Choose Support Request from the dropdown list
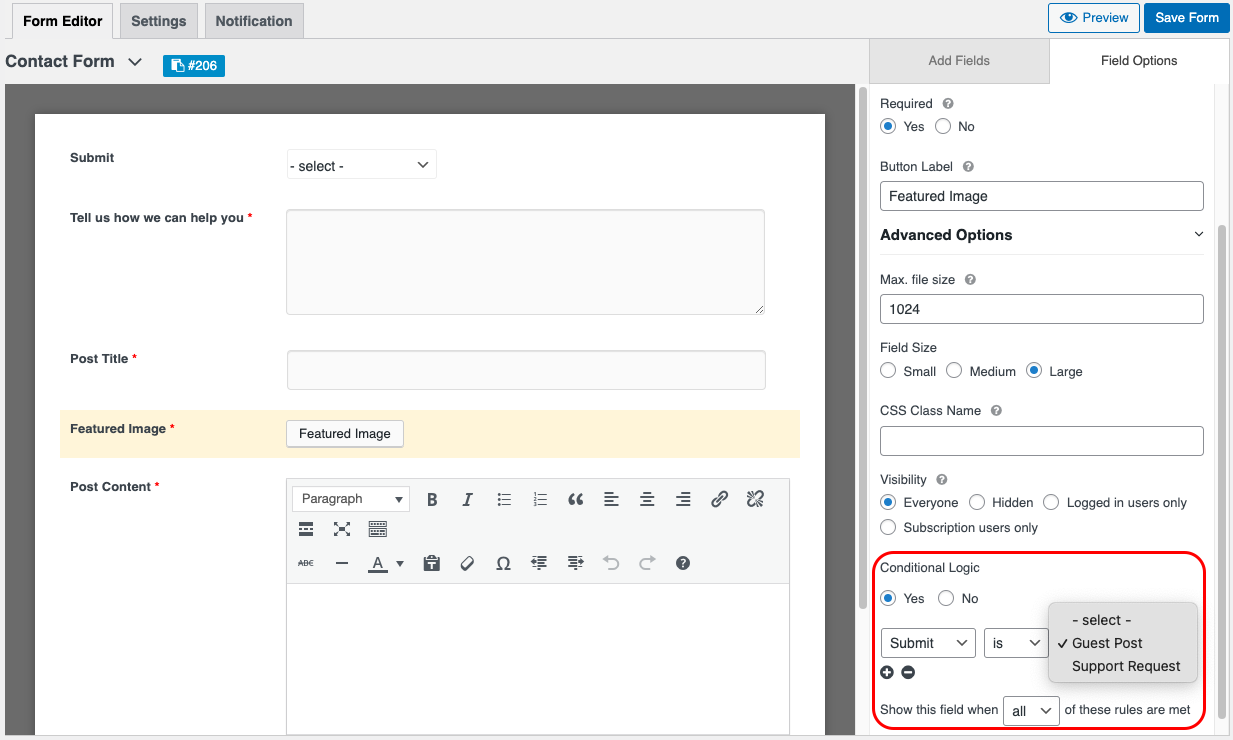The width and height of the screenshot is (1233, 740). tap(1126, 666)
